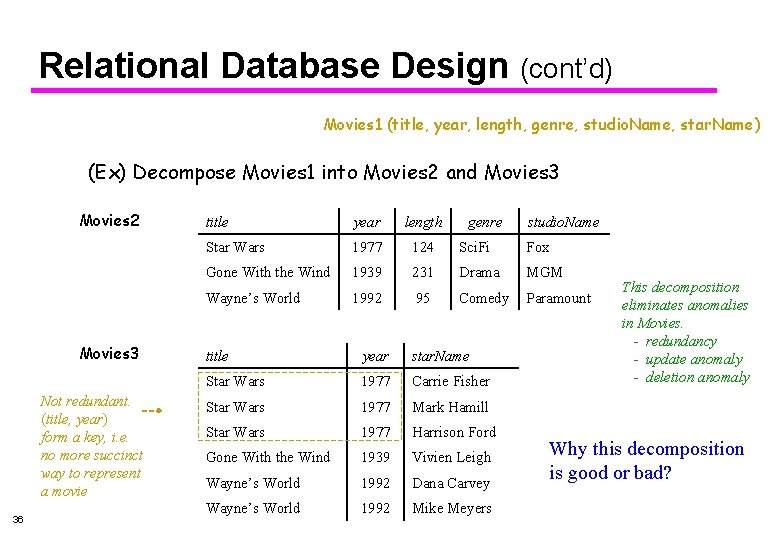Click 'Star Wars' in the Carrie Fisher row
This screenshot has height=540, width=780.
point(235,381)
